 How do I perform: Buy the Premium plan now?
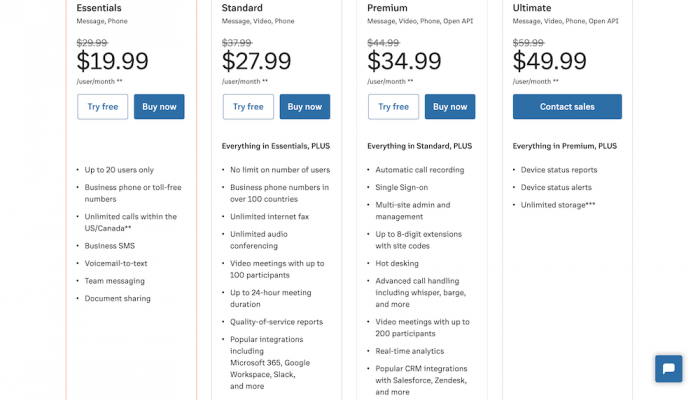click(450, 107)
